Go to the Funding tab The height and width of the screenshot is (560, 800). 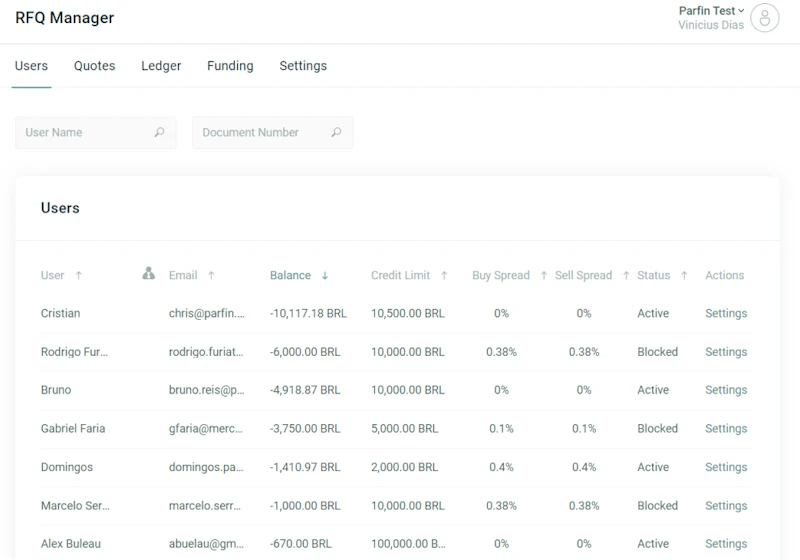230,66
